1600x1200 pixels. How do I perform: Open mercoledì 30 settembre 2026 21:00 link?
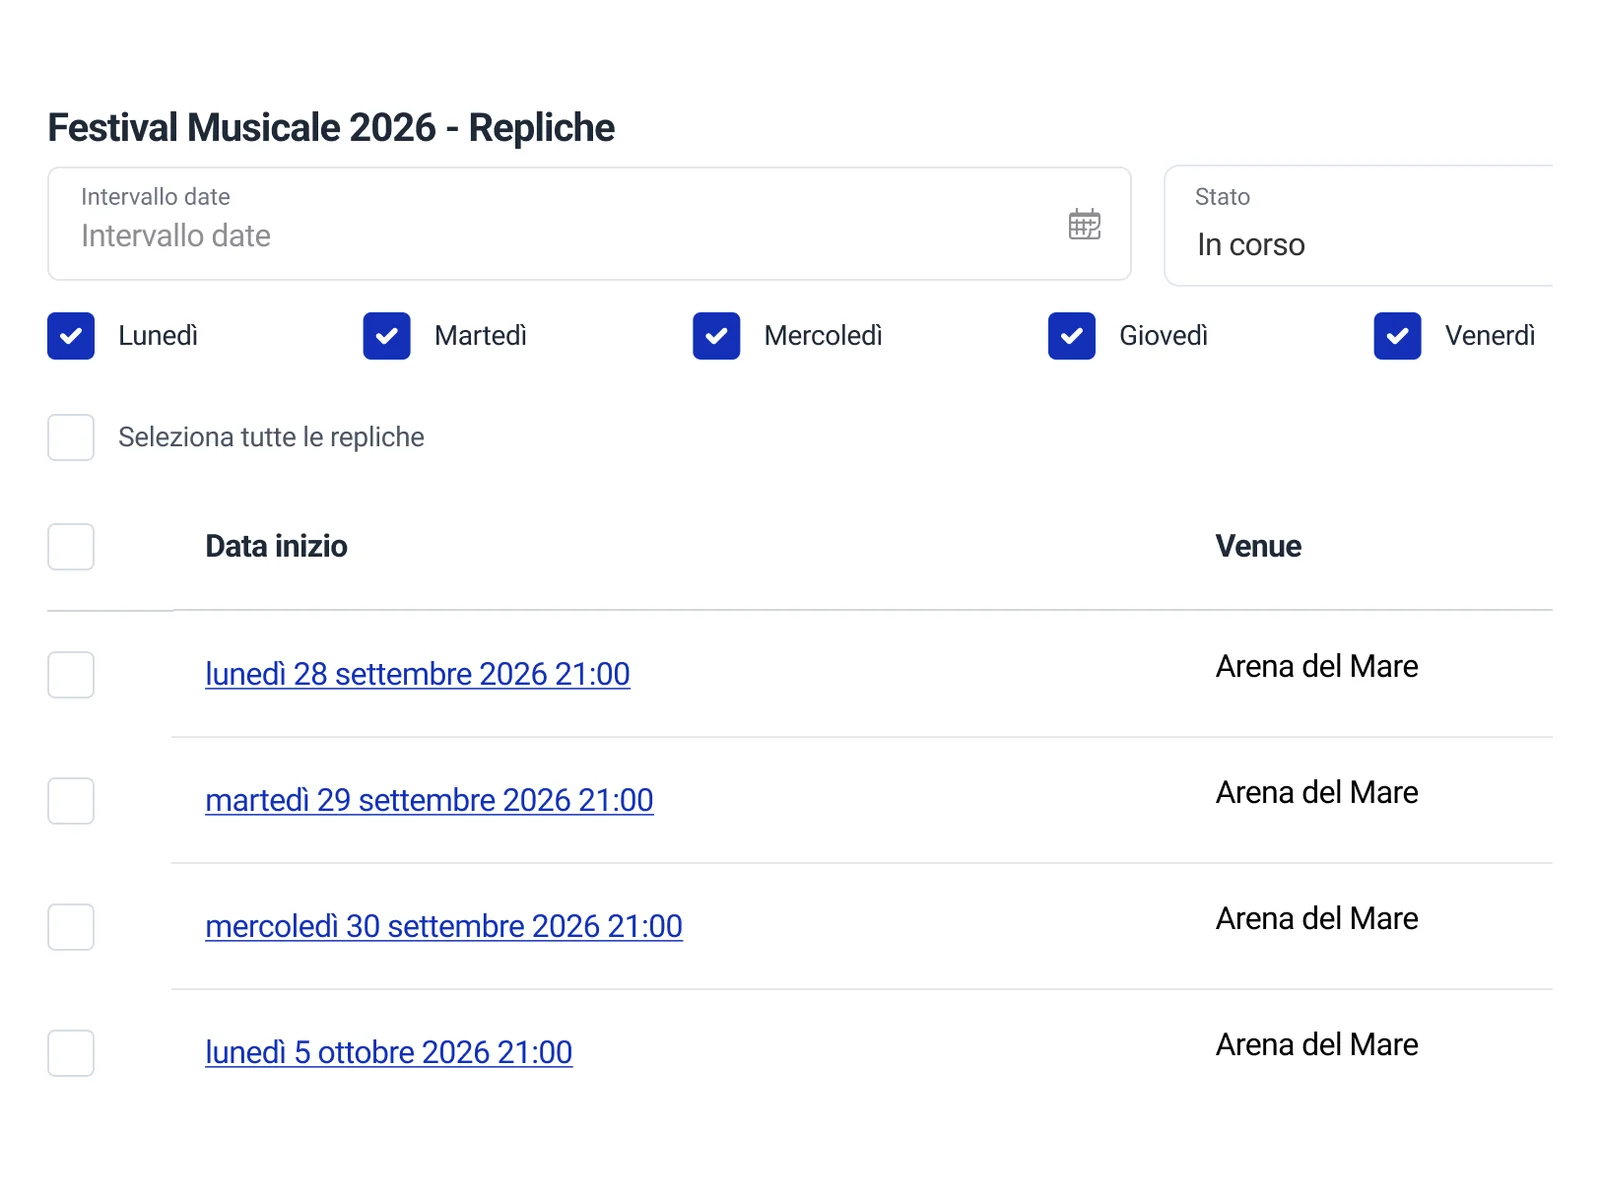pyautogui.click(x=444, y=926)
